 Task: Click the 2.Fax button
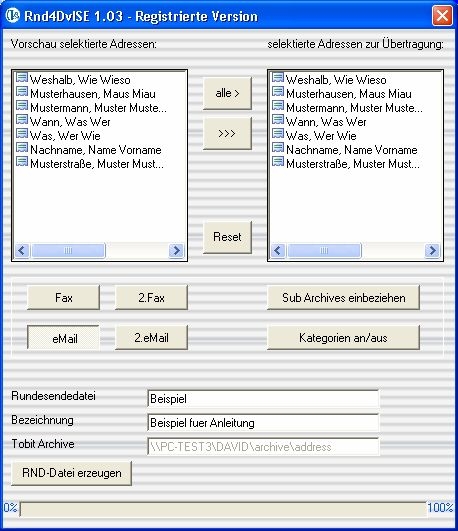click(x=151, y=297)
